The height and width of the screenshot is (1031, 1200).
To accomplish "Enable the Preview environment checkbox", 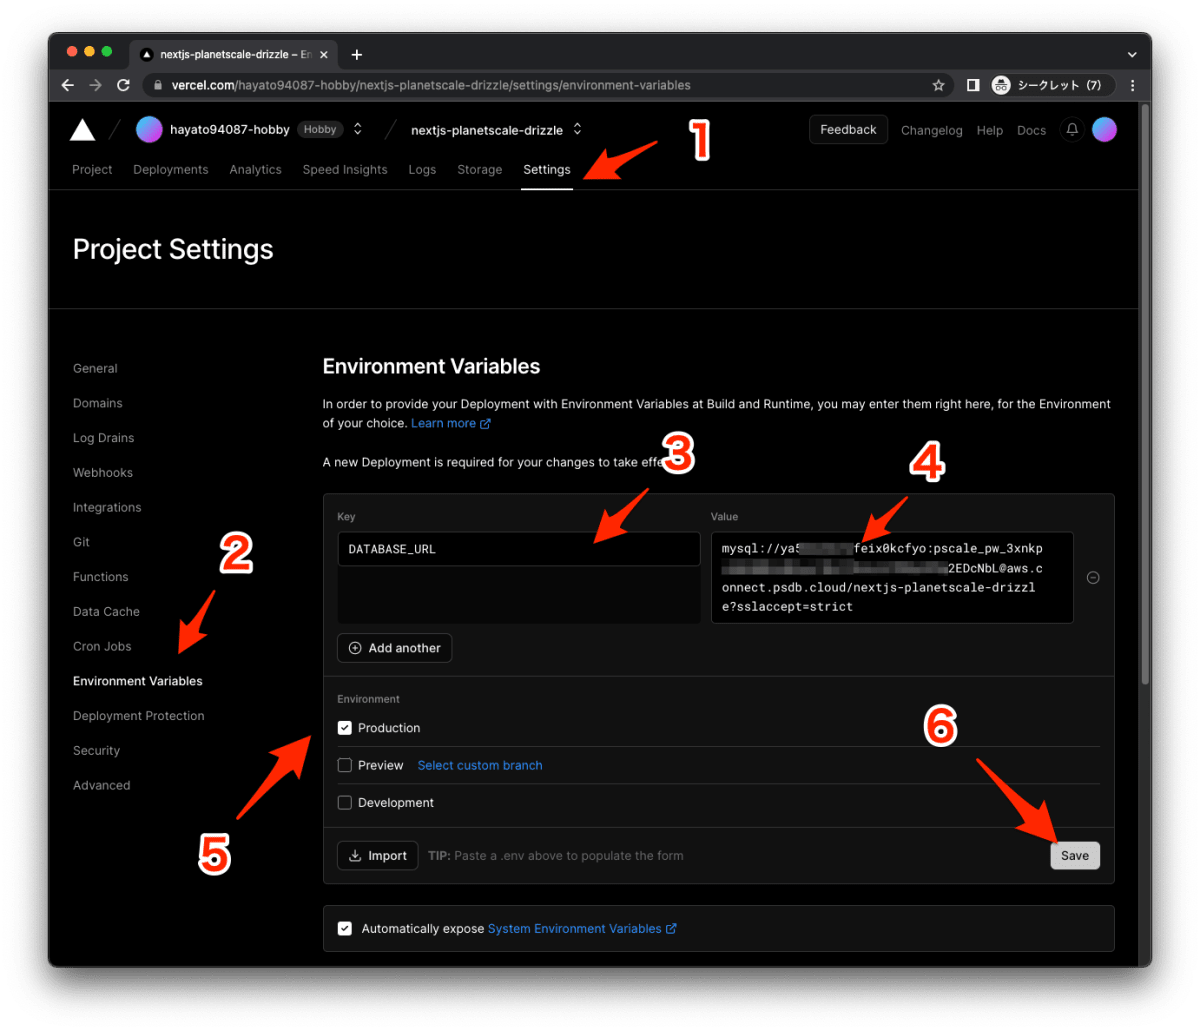I will [x=345, y=765].
